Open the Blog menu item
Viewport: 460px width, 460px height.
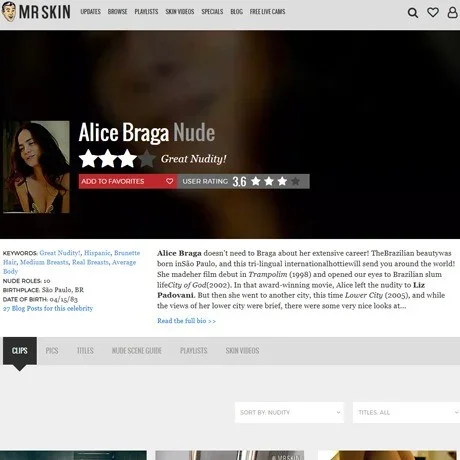[x=236, y=12]
